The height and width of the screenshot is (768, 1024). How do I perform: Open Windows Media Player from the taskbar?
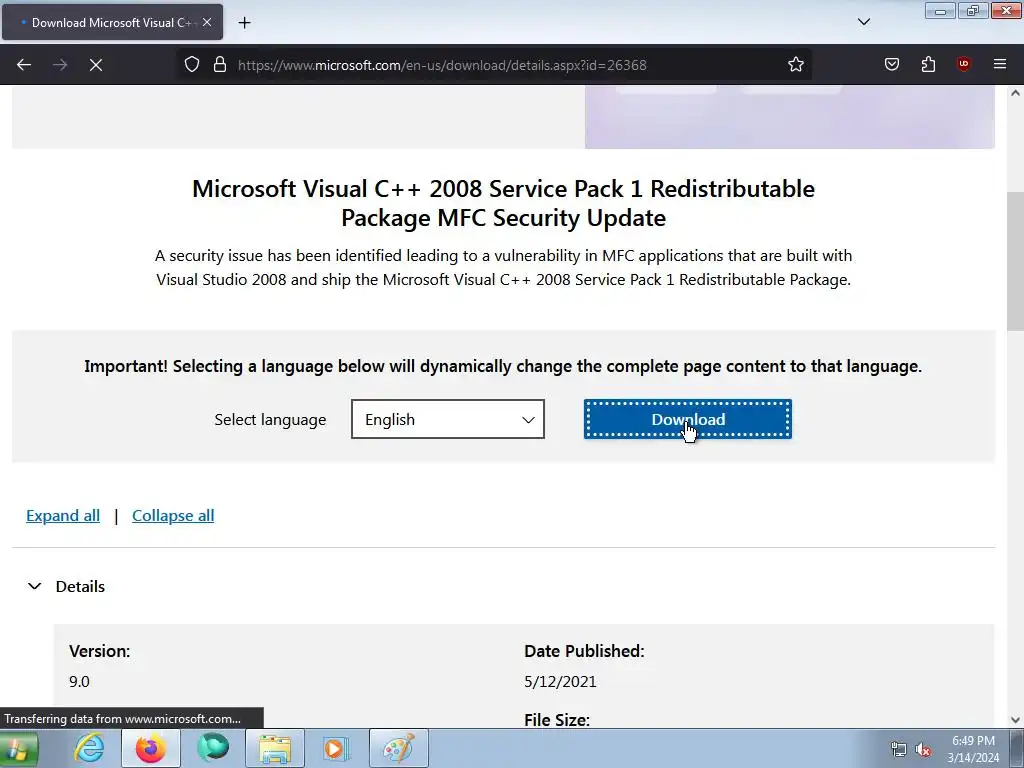click(x=337, y=748)
